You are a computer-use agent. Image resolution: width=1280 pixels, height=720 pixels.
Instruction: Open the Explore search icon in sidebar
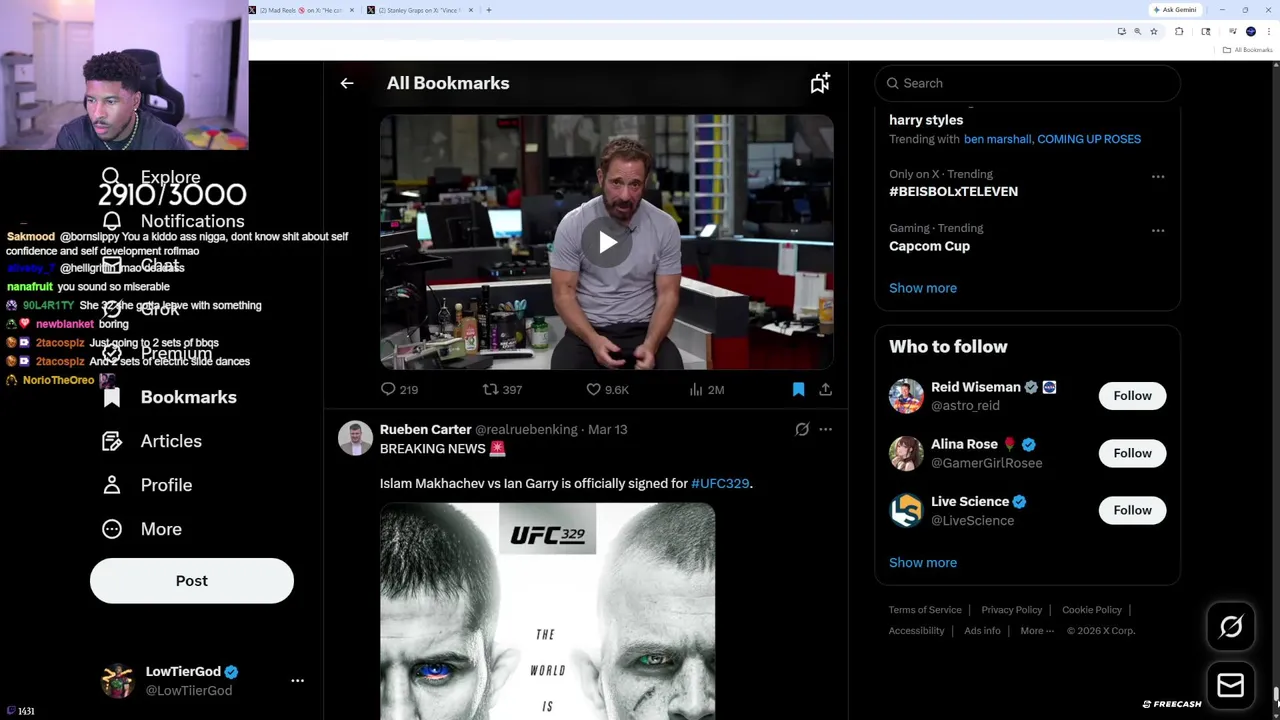111,177
